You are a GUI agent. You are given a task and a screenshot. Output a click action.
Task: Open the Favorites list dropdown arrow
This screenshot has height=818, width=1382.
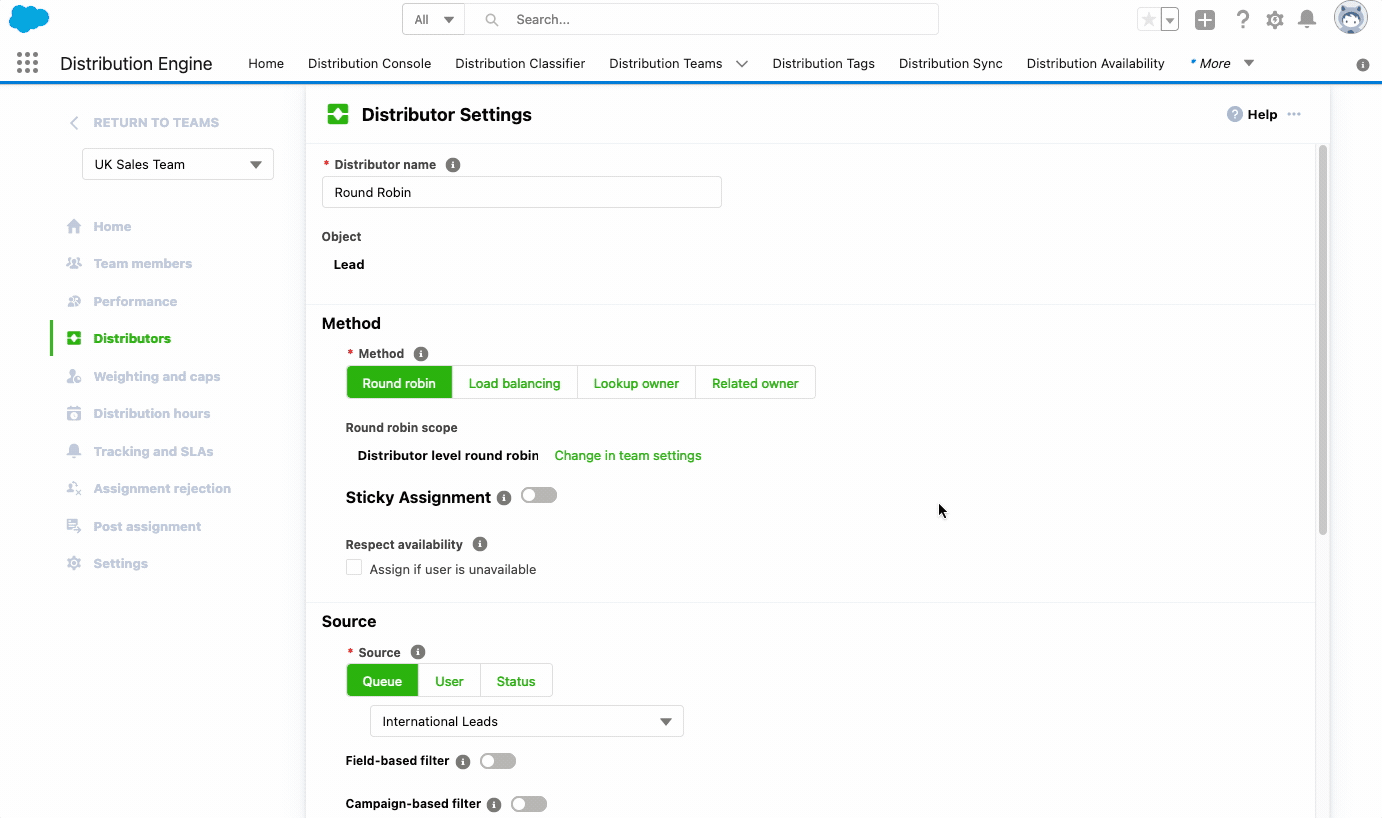pyautogui.click(x=1170, y=20)
